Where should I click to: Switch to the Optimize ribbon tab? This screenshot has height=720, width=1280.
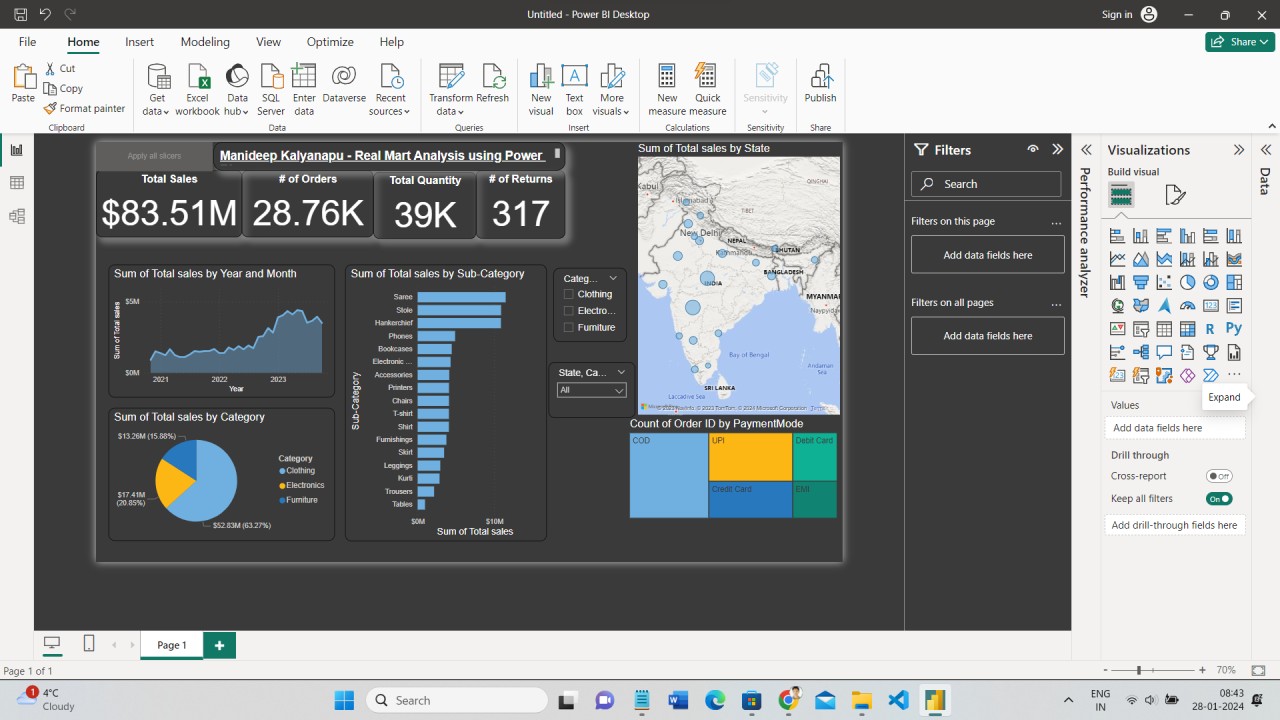tap(330, 42)
